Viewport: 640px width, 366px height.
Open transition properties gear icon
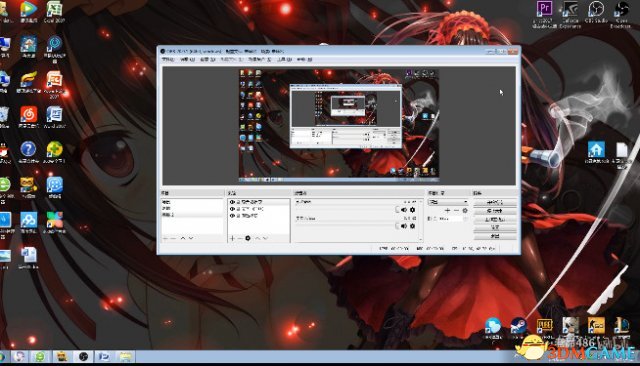(465, 211)
